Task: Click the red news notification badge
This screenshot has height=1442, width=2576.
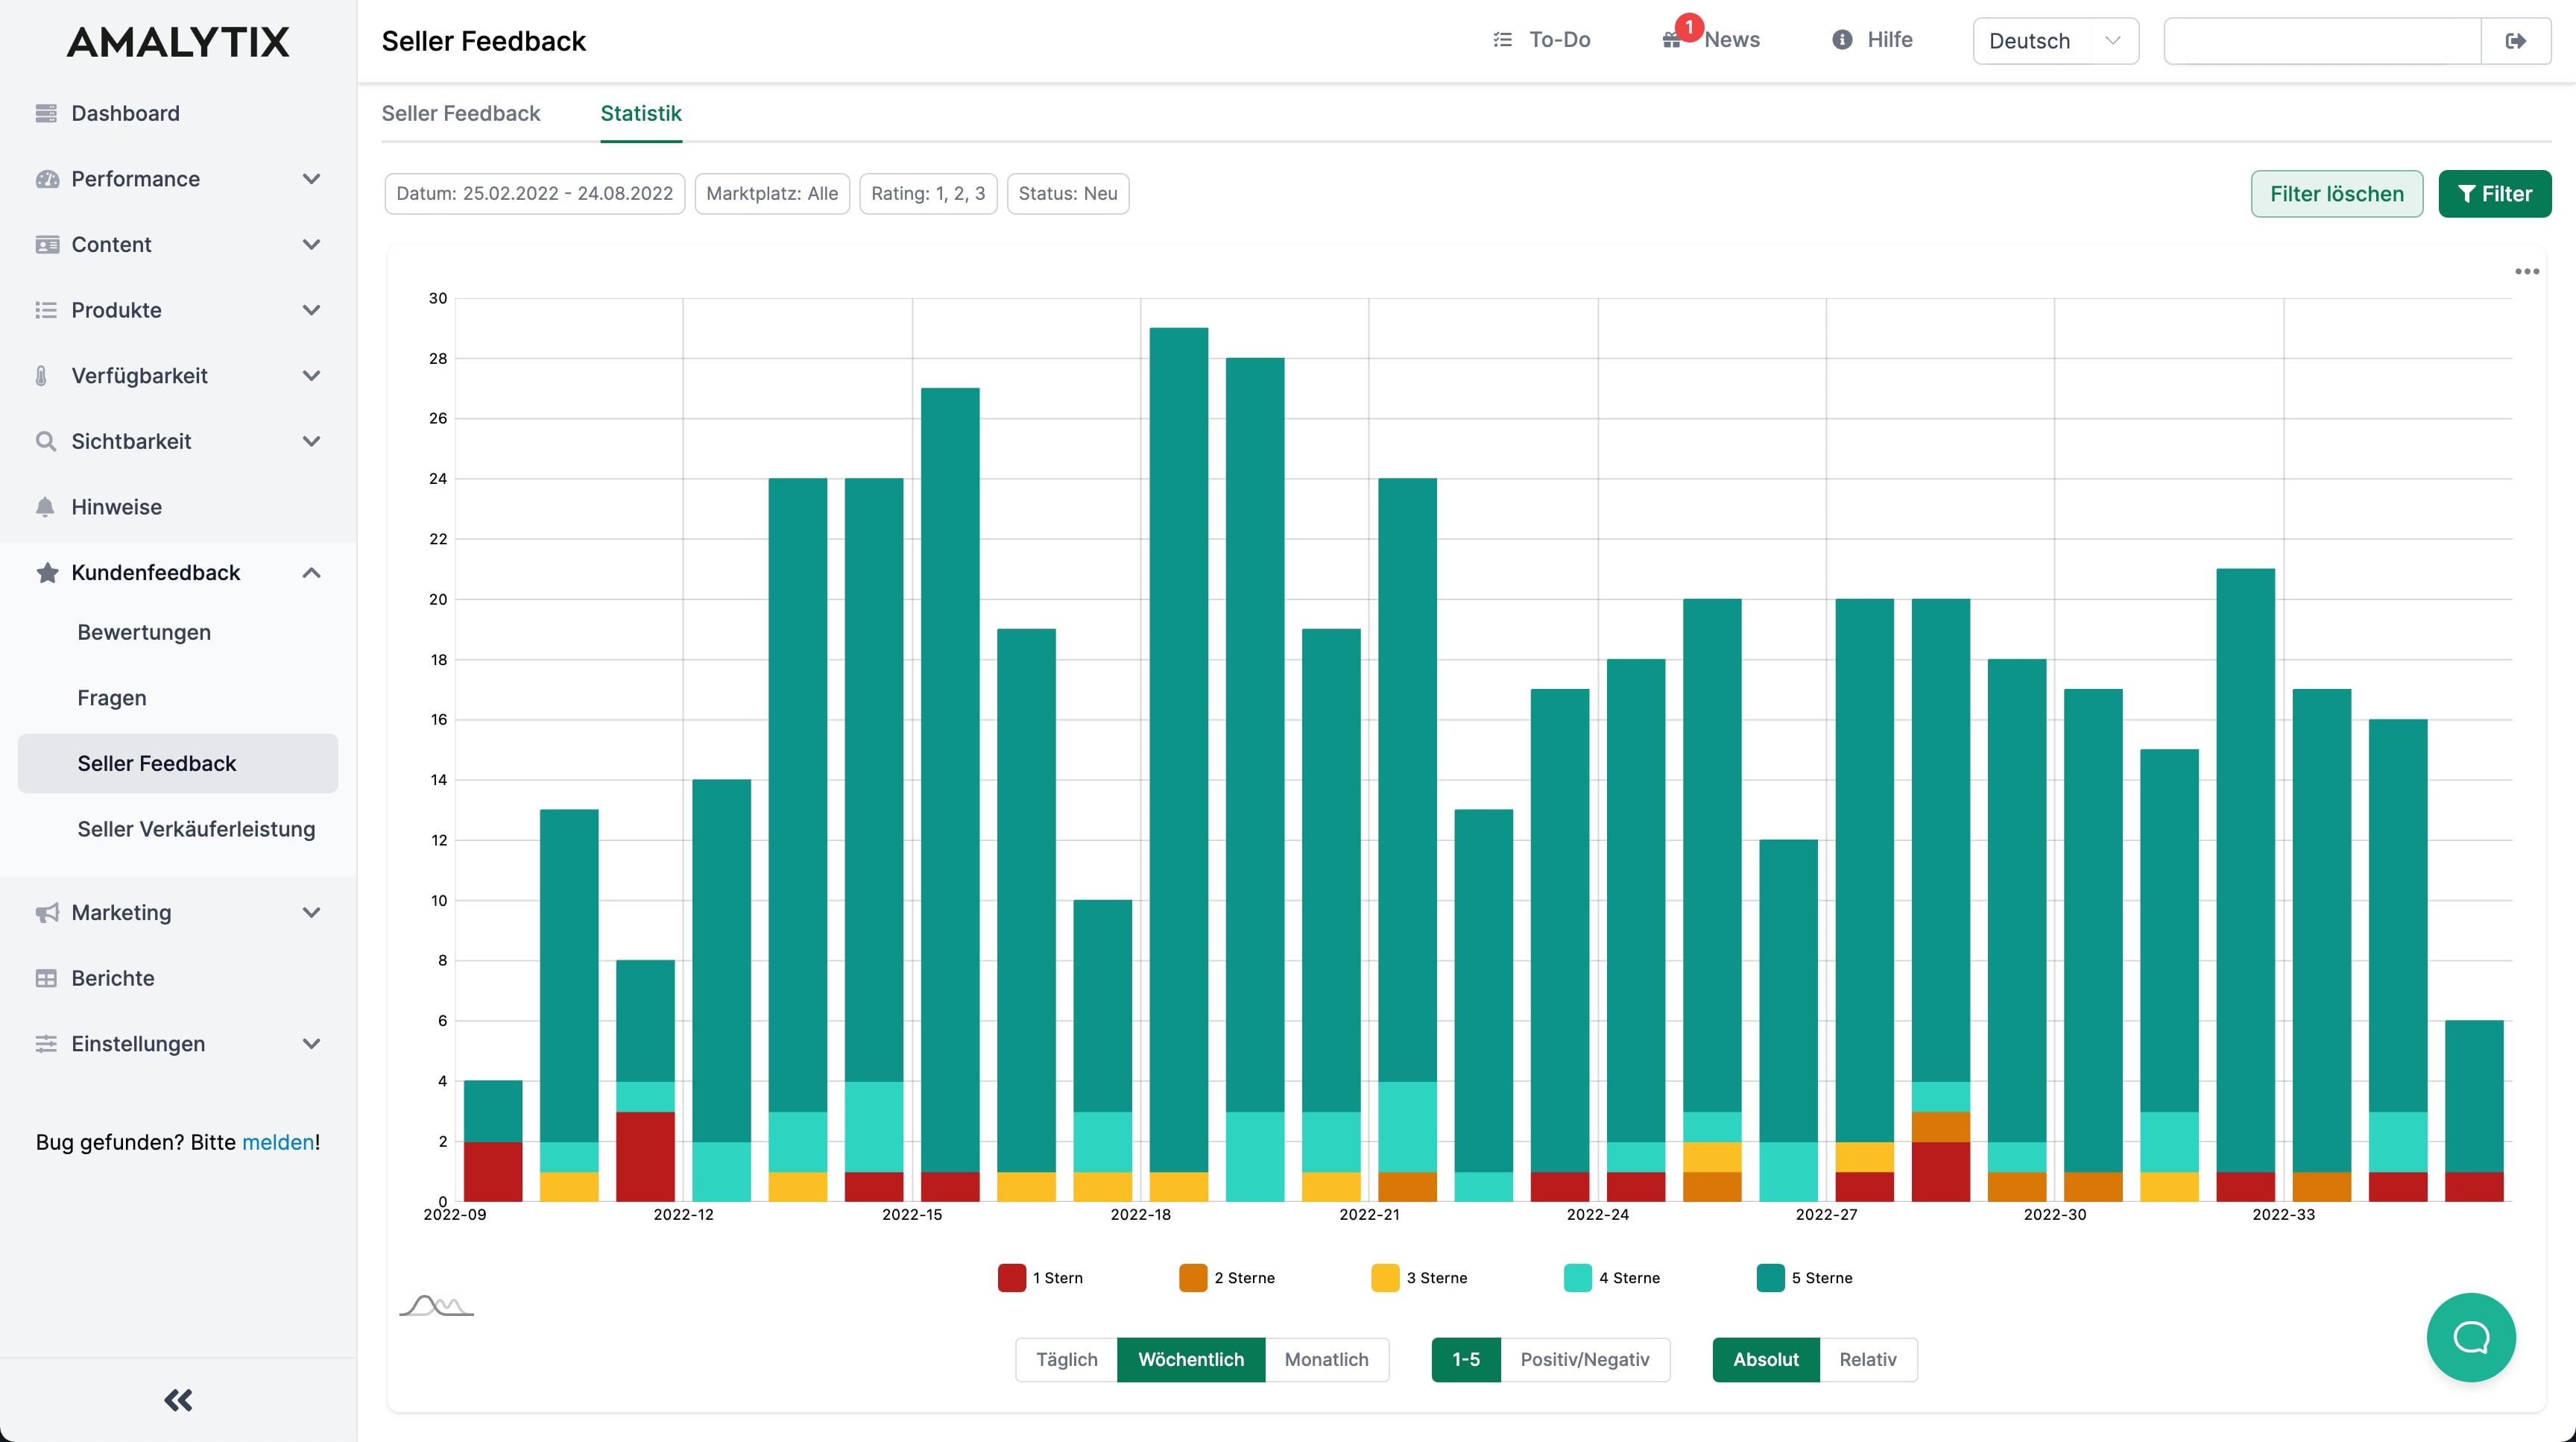Action: coord(1689,27)
